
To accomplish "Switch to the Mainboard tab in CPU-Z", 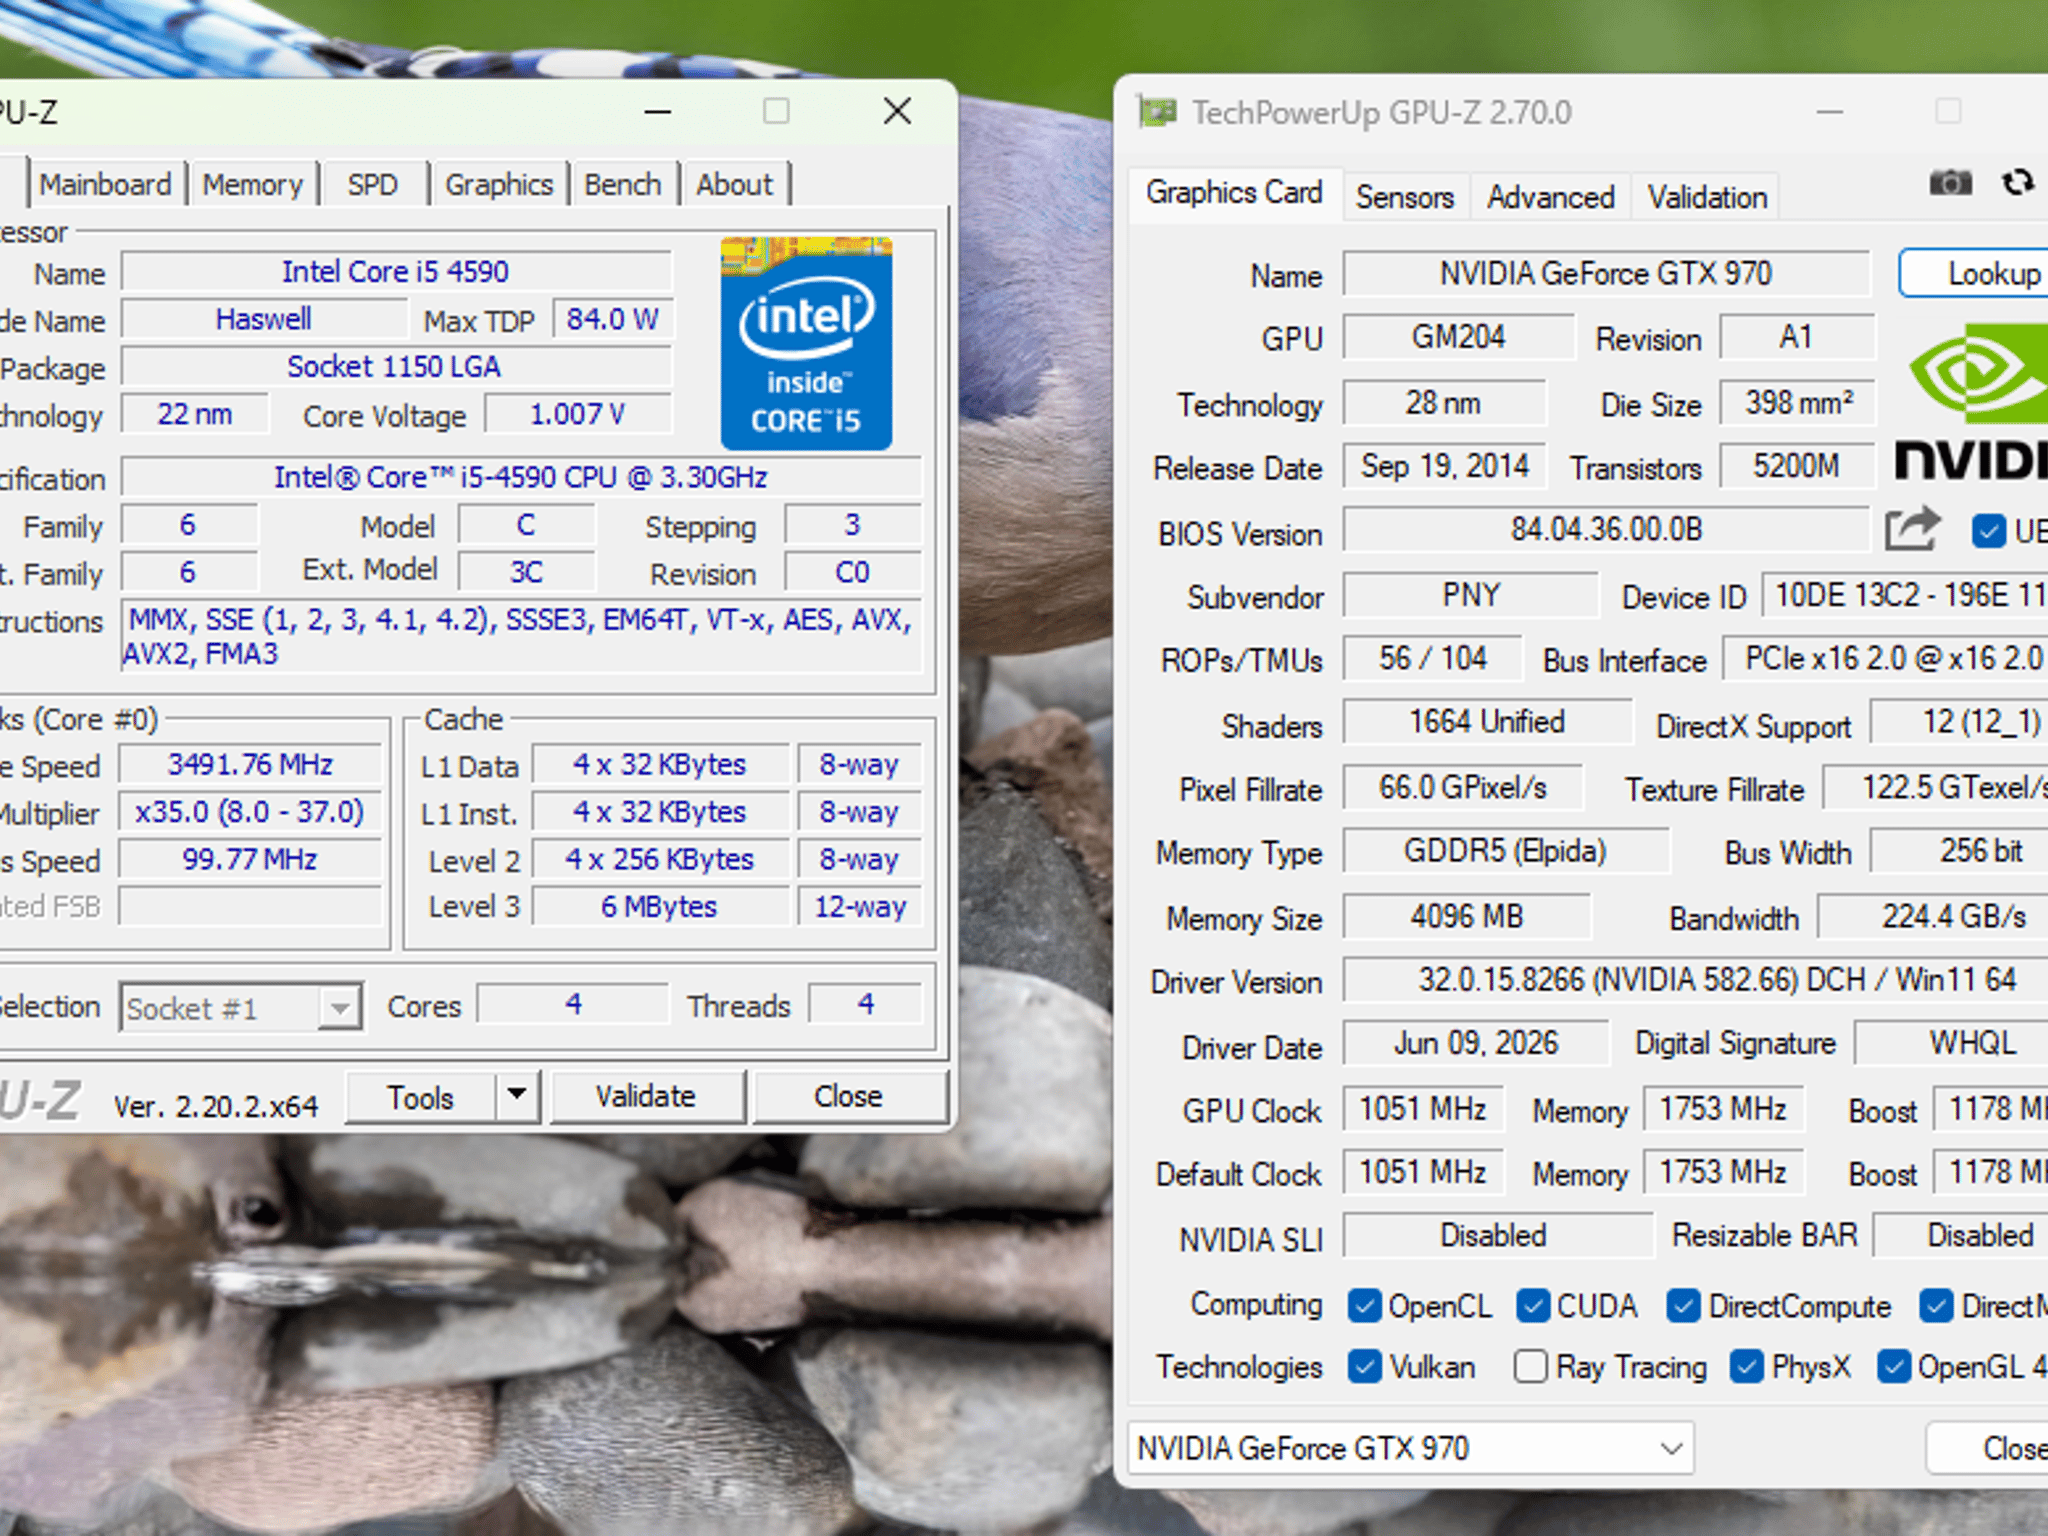I will 105,184.
